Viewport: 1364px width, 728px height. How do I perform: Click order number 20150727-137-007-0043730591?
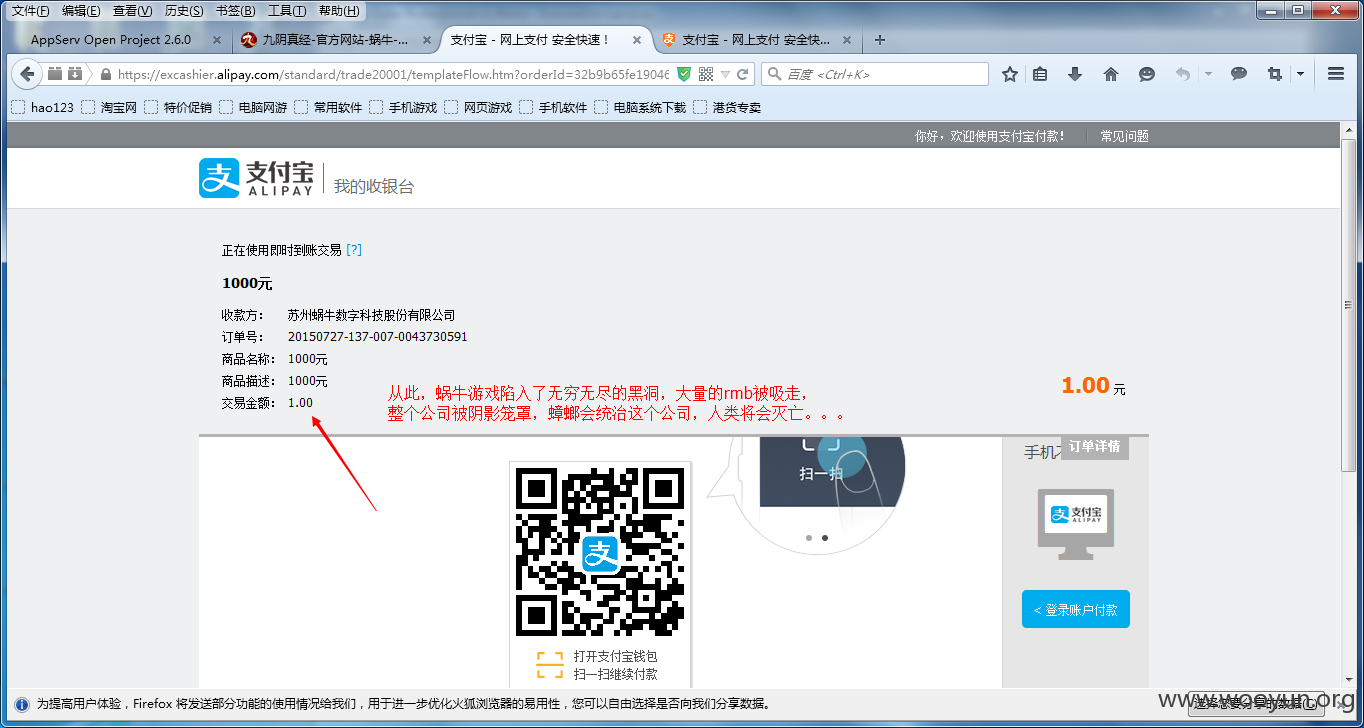coord(377,337)
